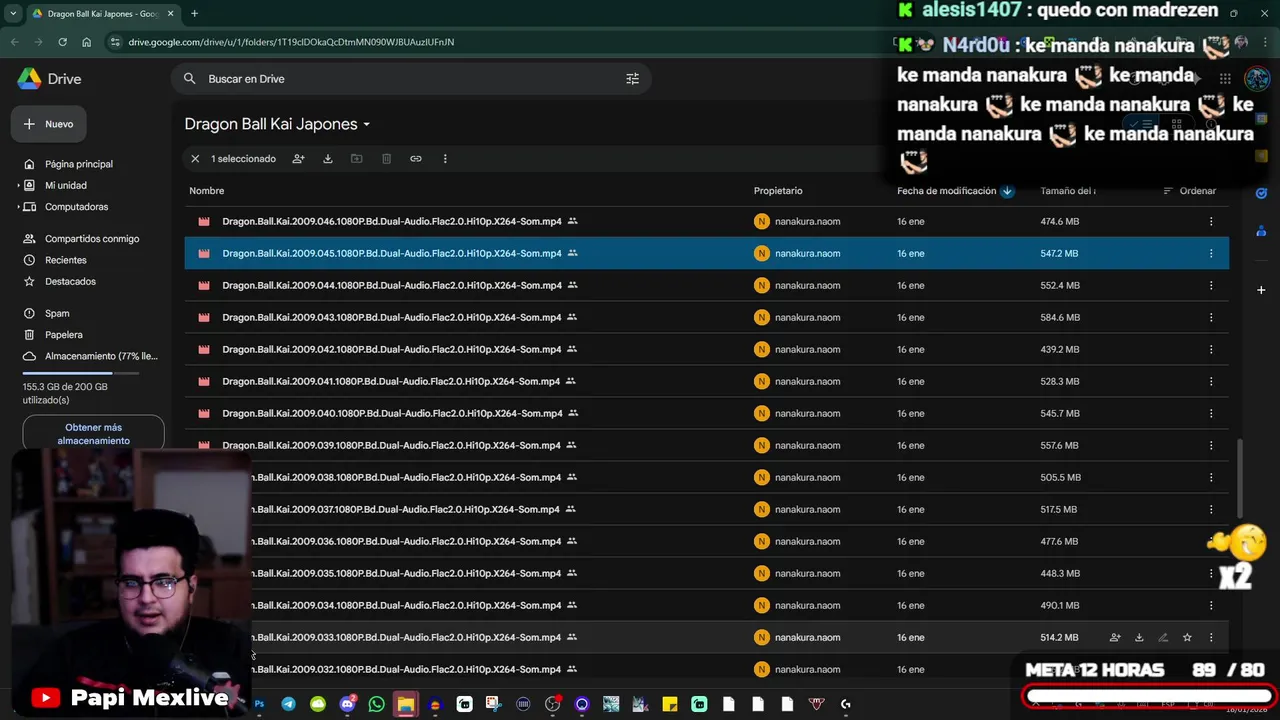Share episode 033 using its row icon
Screen dimensions: 1280x720
click(x=1115, y=637)
